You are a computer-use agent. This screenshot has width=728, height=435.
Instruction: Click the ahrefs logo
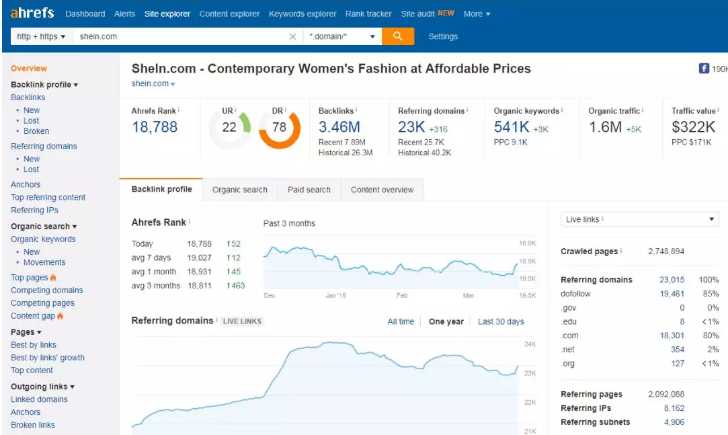tap(32, 13)
